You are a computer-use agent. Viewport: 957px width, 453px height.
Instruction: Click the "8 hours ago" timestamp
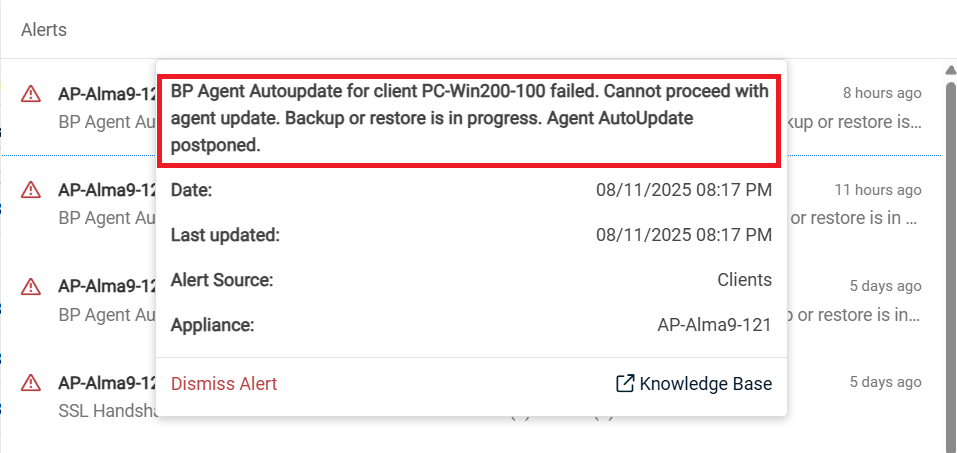pyautogui.click(x=882, y=93)
